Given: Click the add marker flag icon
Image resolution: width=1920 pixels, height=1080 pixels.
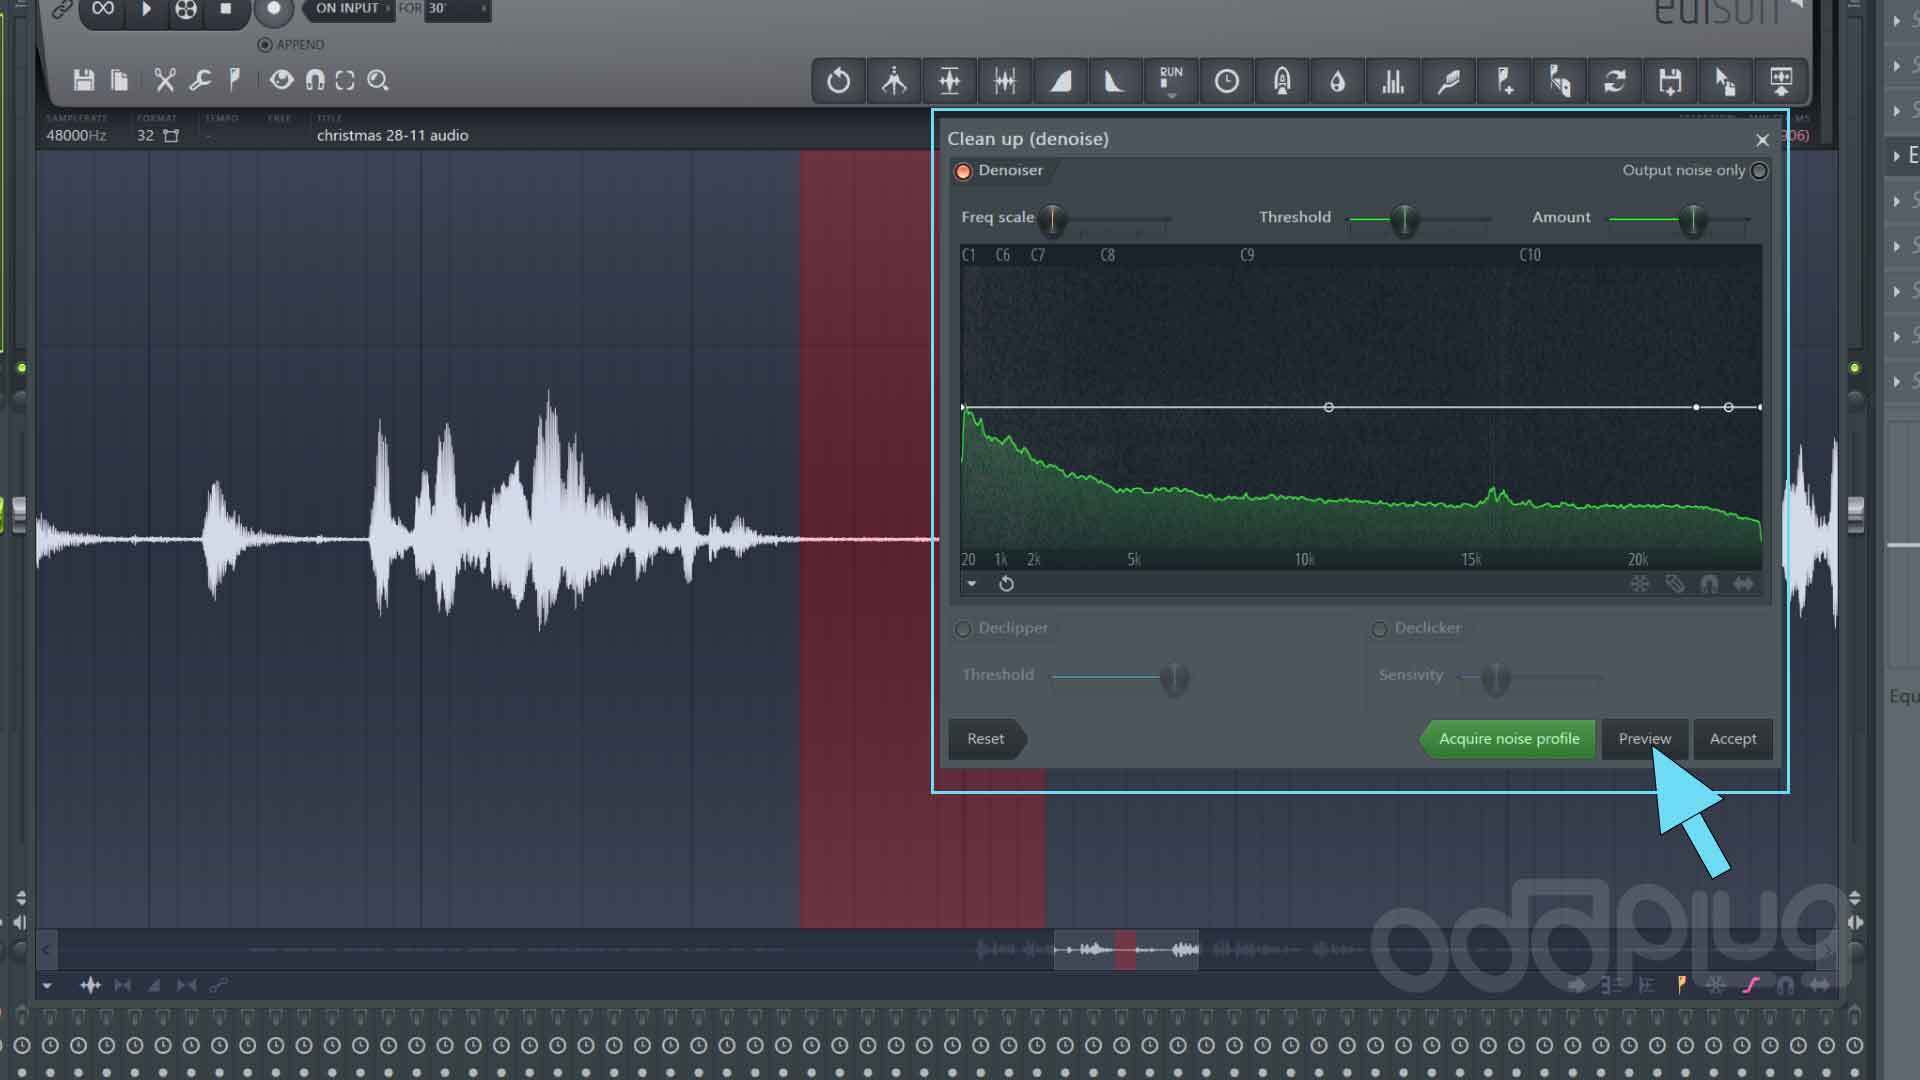Looking at the screenshot, I should (1504, 81).
